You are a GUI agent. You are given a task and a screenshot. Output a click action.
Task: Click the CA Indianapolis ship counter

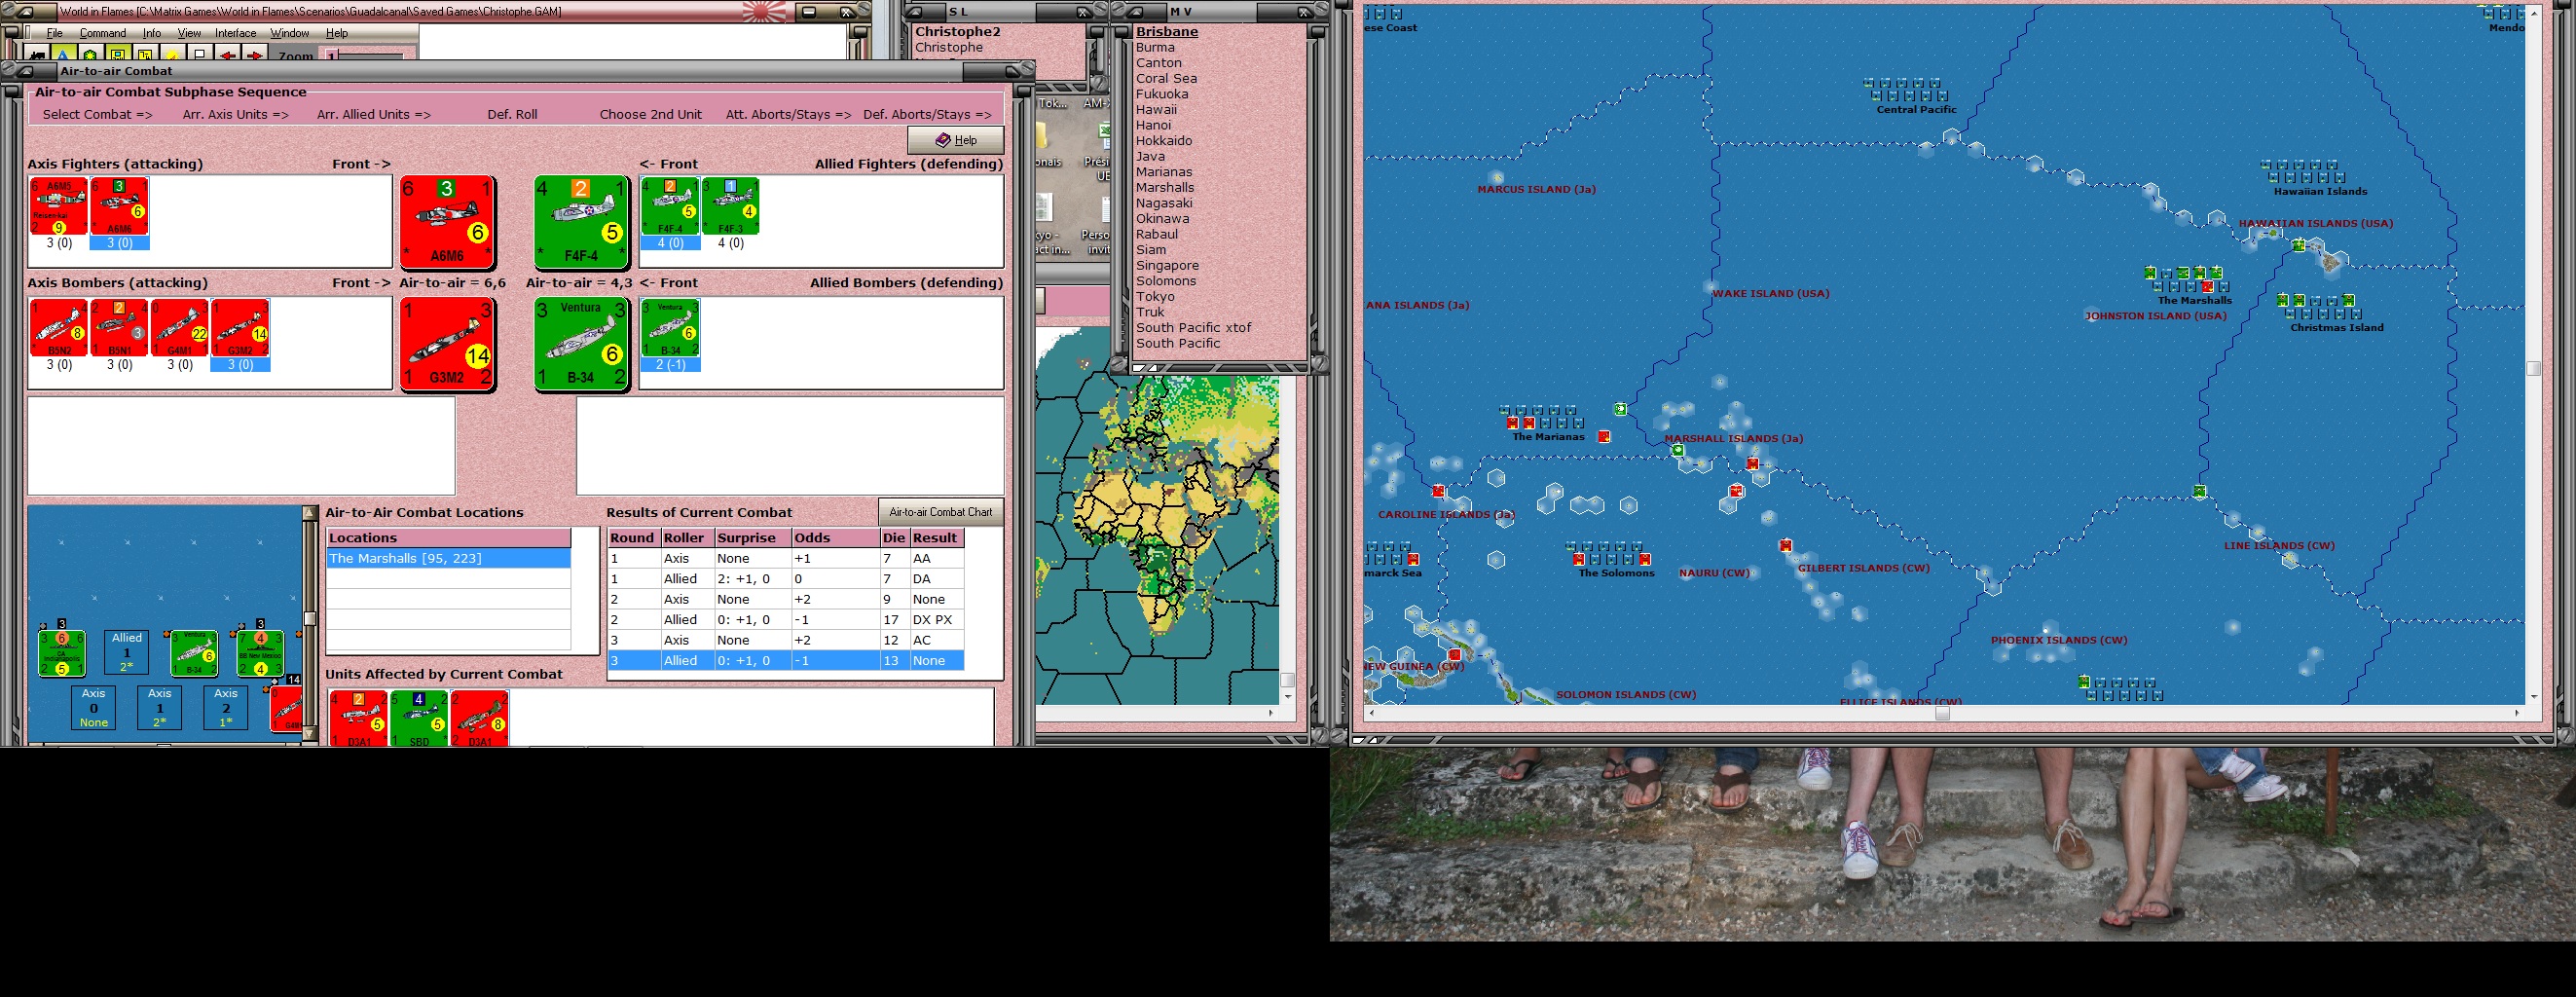[x=62, y=653]
